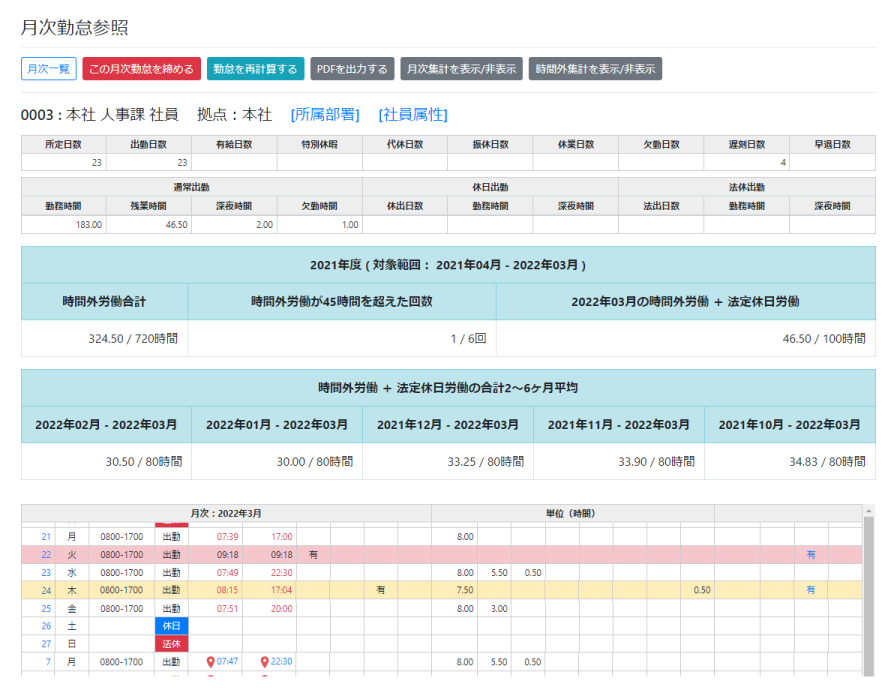Click the 3.00 overtime value on day 25
The width and height of the screenshot is (891, 688).
tap(499, 608)
